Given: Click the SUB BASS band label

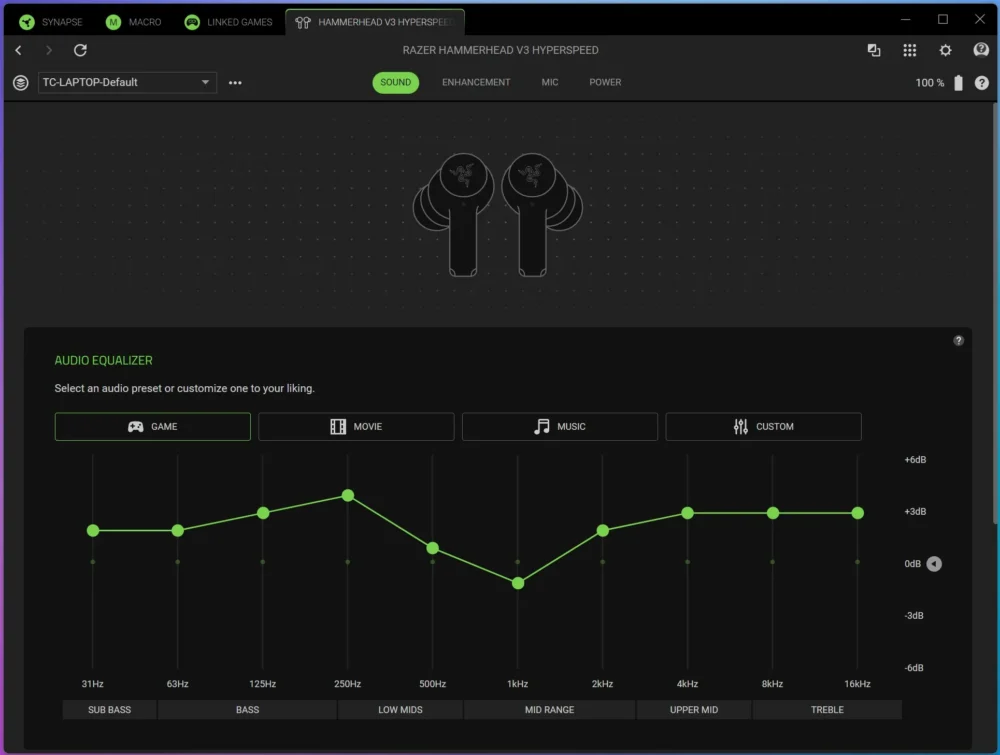Looking at the screenshot, I should (x=109, y=710).
